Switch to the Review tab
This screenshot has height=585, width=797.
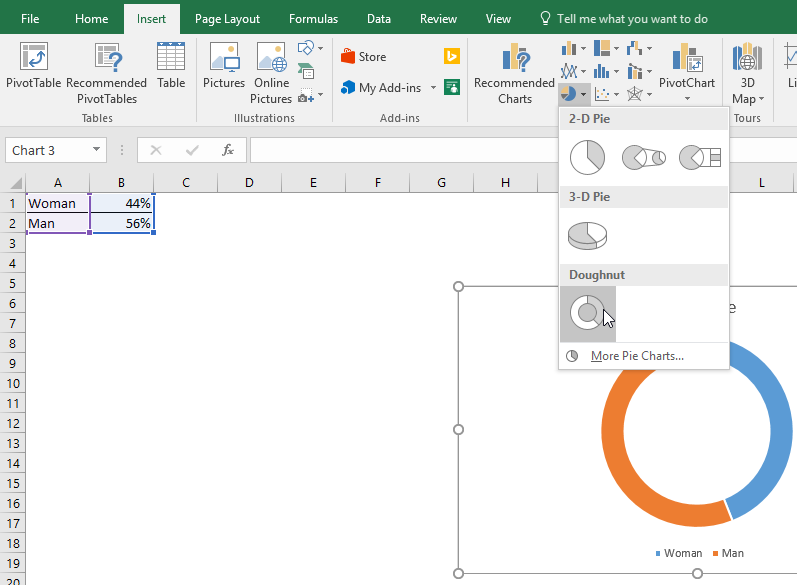[438, 19]
